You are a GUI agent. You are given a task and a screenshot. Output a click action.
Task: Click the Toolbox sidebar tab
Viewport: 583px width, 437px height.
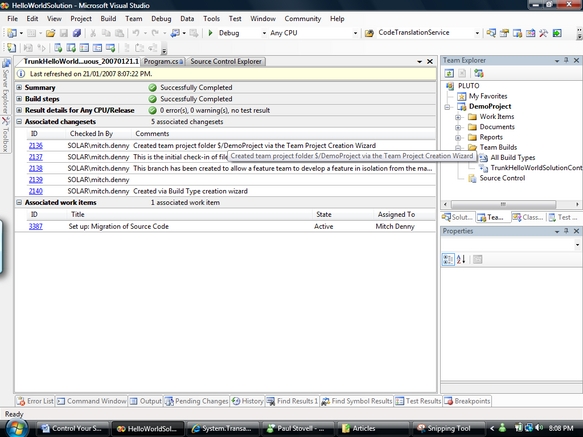6,134
